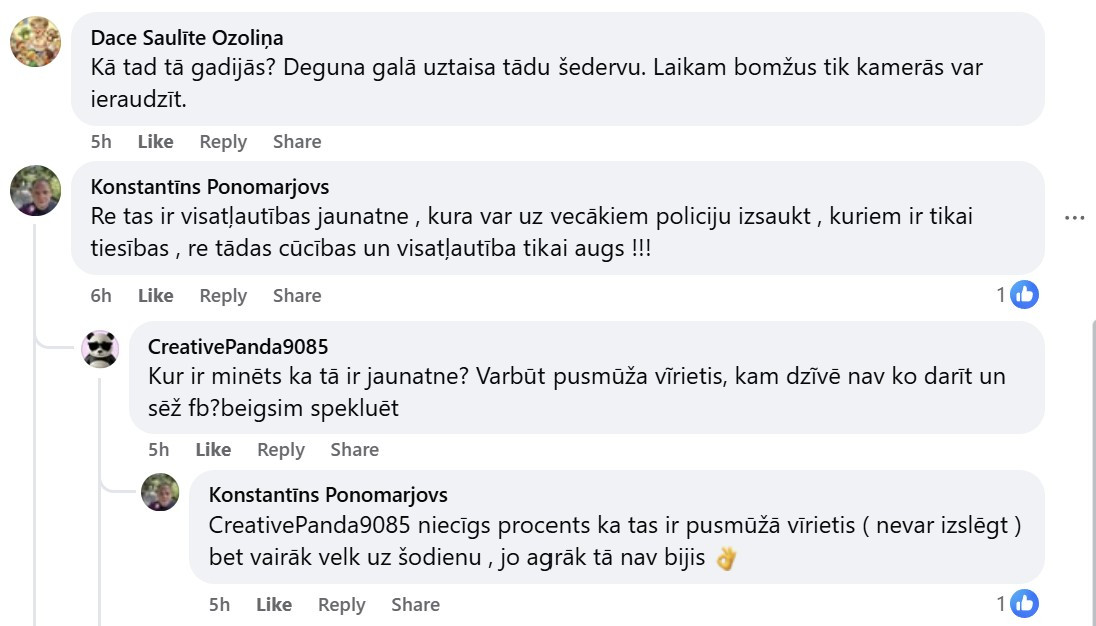Open Dace Saulīte Ozoliņa's profile picture

pyautogui.click(x=36, y=41)
